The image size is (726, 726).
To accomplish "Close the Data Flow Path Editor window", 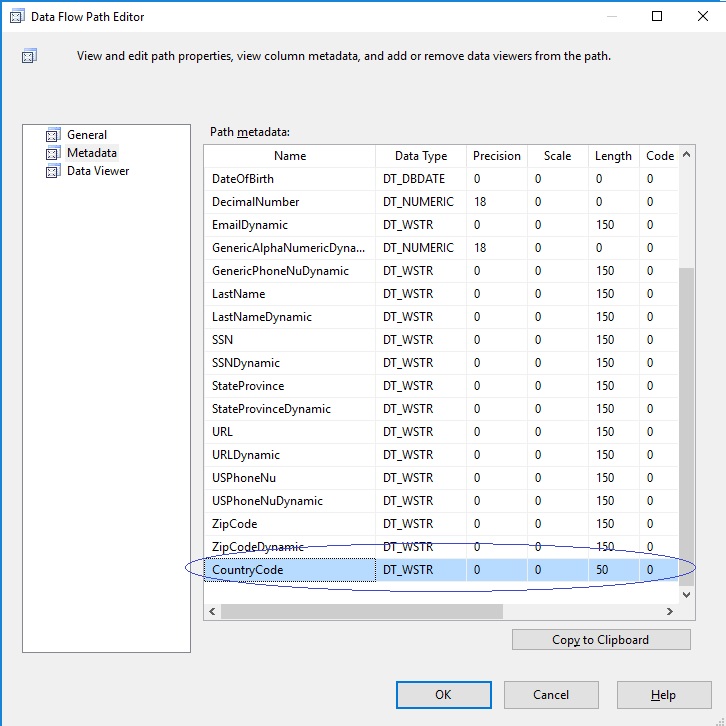I will point(702,16).
